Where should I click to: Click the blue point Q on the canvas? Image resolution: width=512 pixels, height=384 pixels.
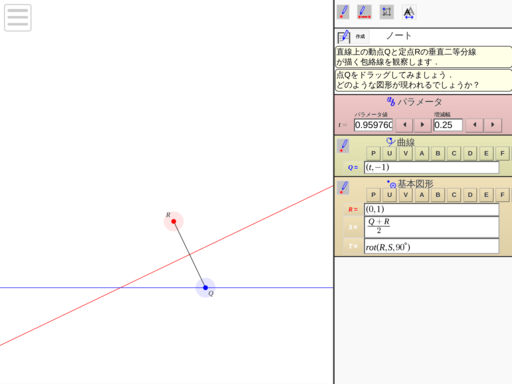pos(205,287)
